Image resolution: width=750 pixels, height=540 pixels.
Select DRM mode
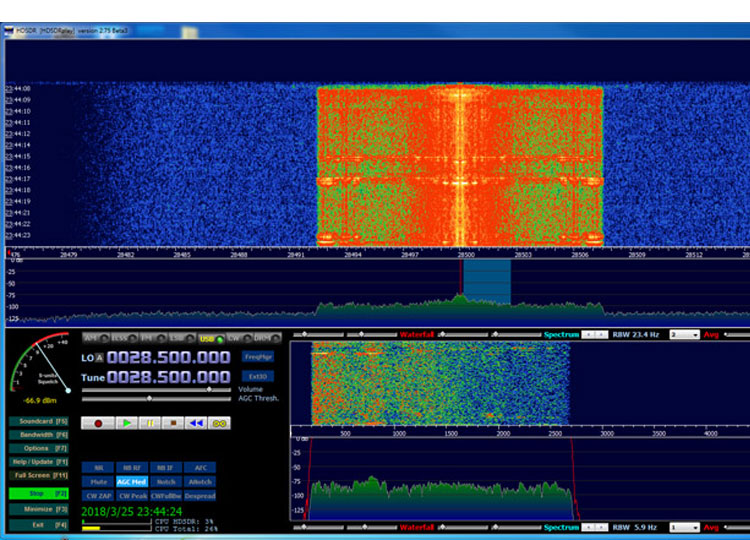(267, 338)
